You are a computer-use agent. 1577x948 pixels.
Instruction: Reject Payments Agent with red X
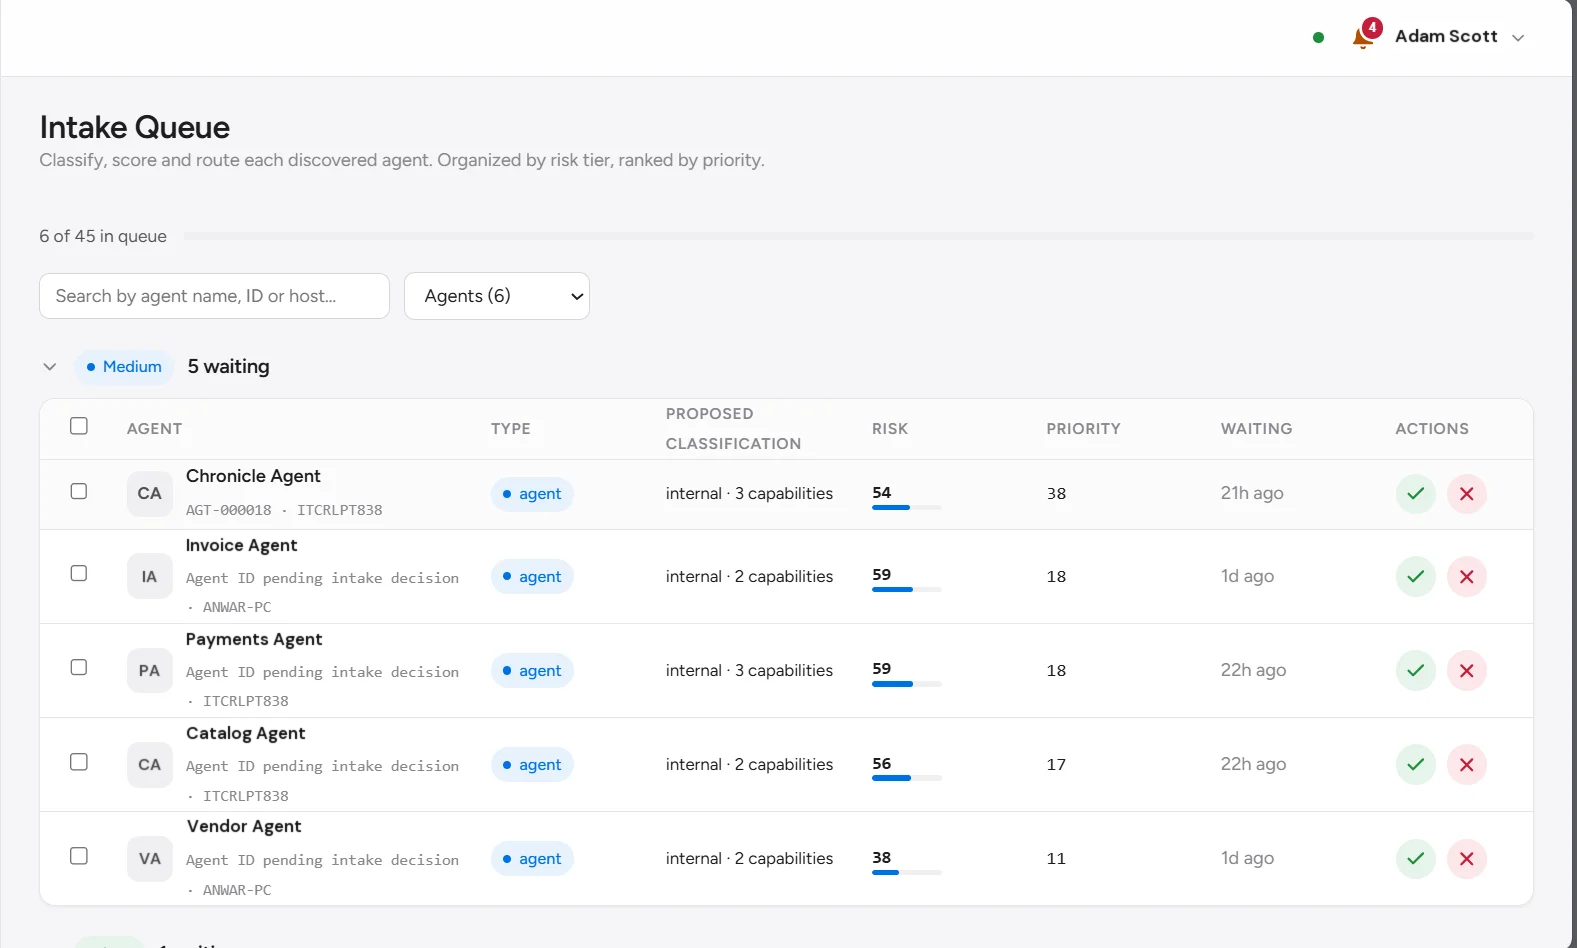pyautogui.click(x=1466, y=671)
